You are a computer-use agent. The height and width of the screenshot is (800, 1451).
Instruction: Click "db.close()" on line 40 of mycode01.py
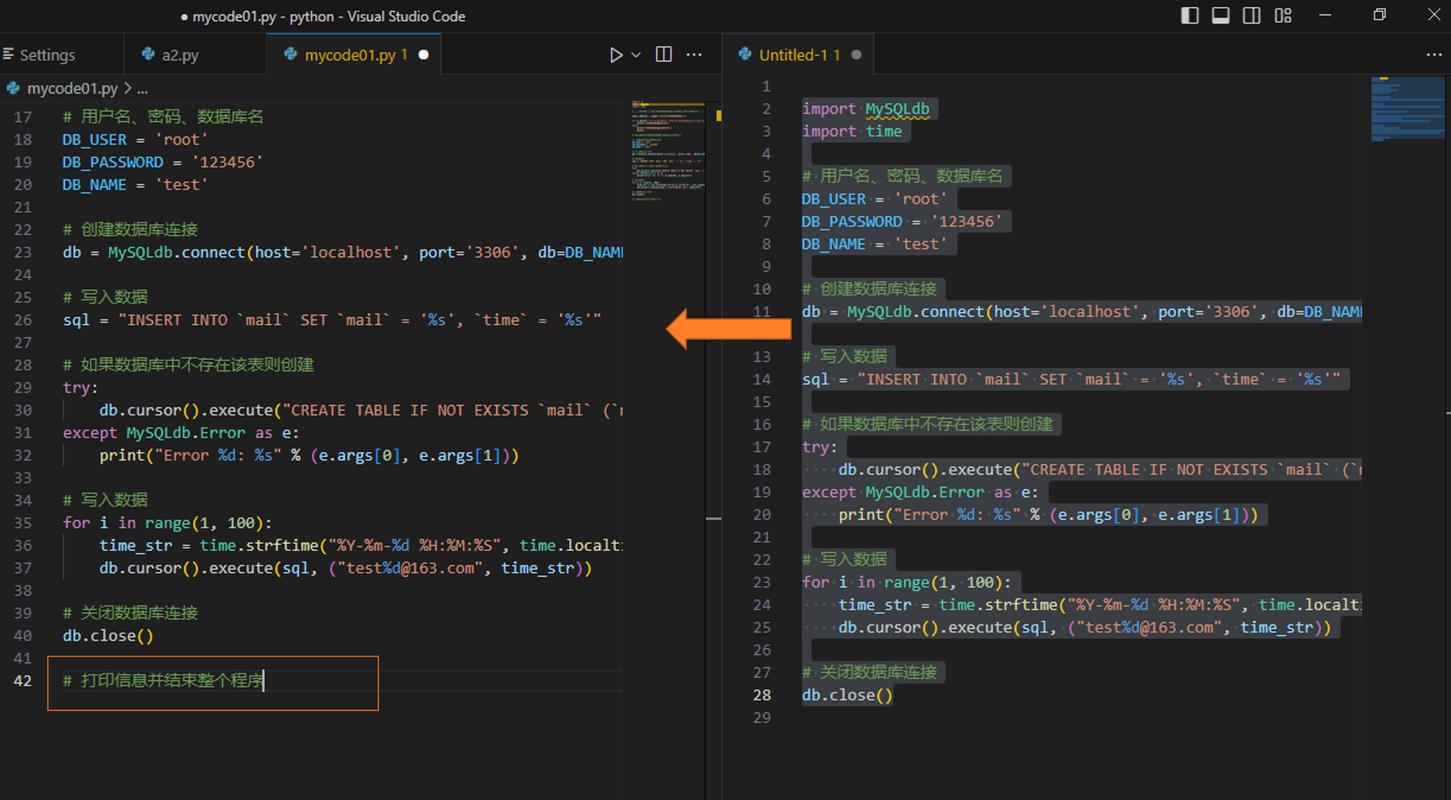(x=108, y=636)
